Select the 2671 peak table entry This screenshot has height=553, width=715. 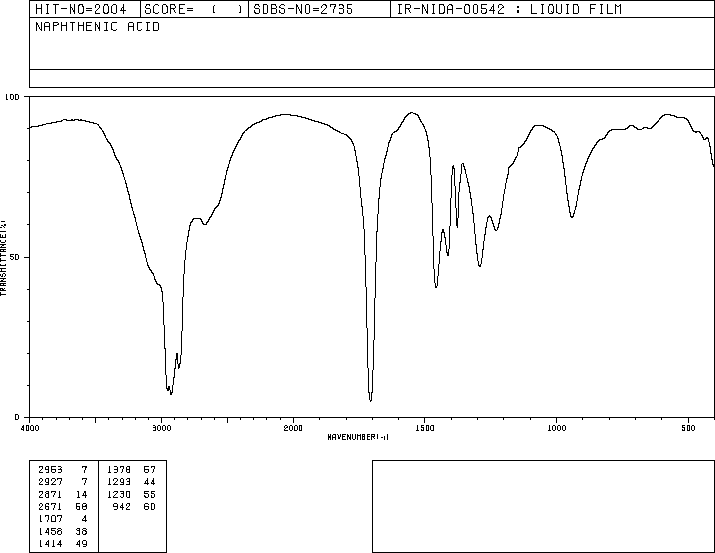(x=63, y=506)
